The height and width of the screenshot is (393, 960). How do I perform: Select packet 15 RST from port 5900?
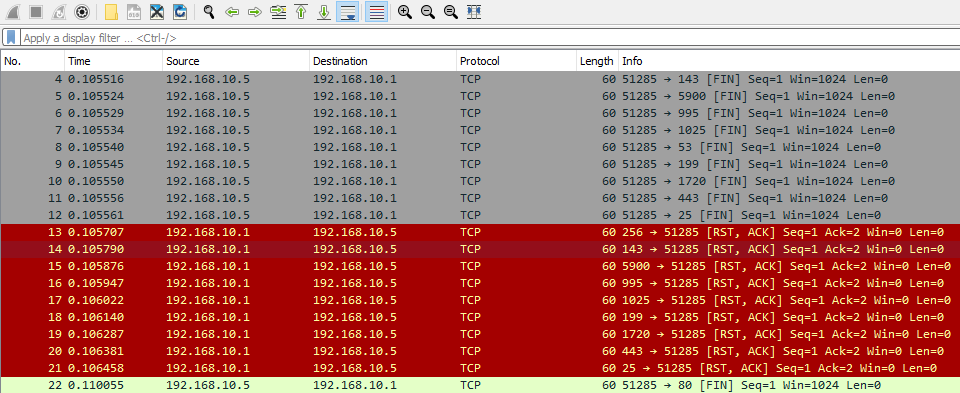480,266
